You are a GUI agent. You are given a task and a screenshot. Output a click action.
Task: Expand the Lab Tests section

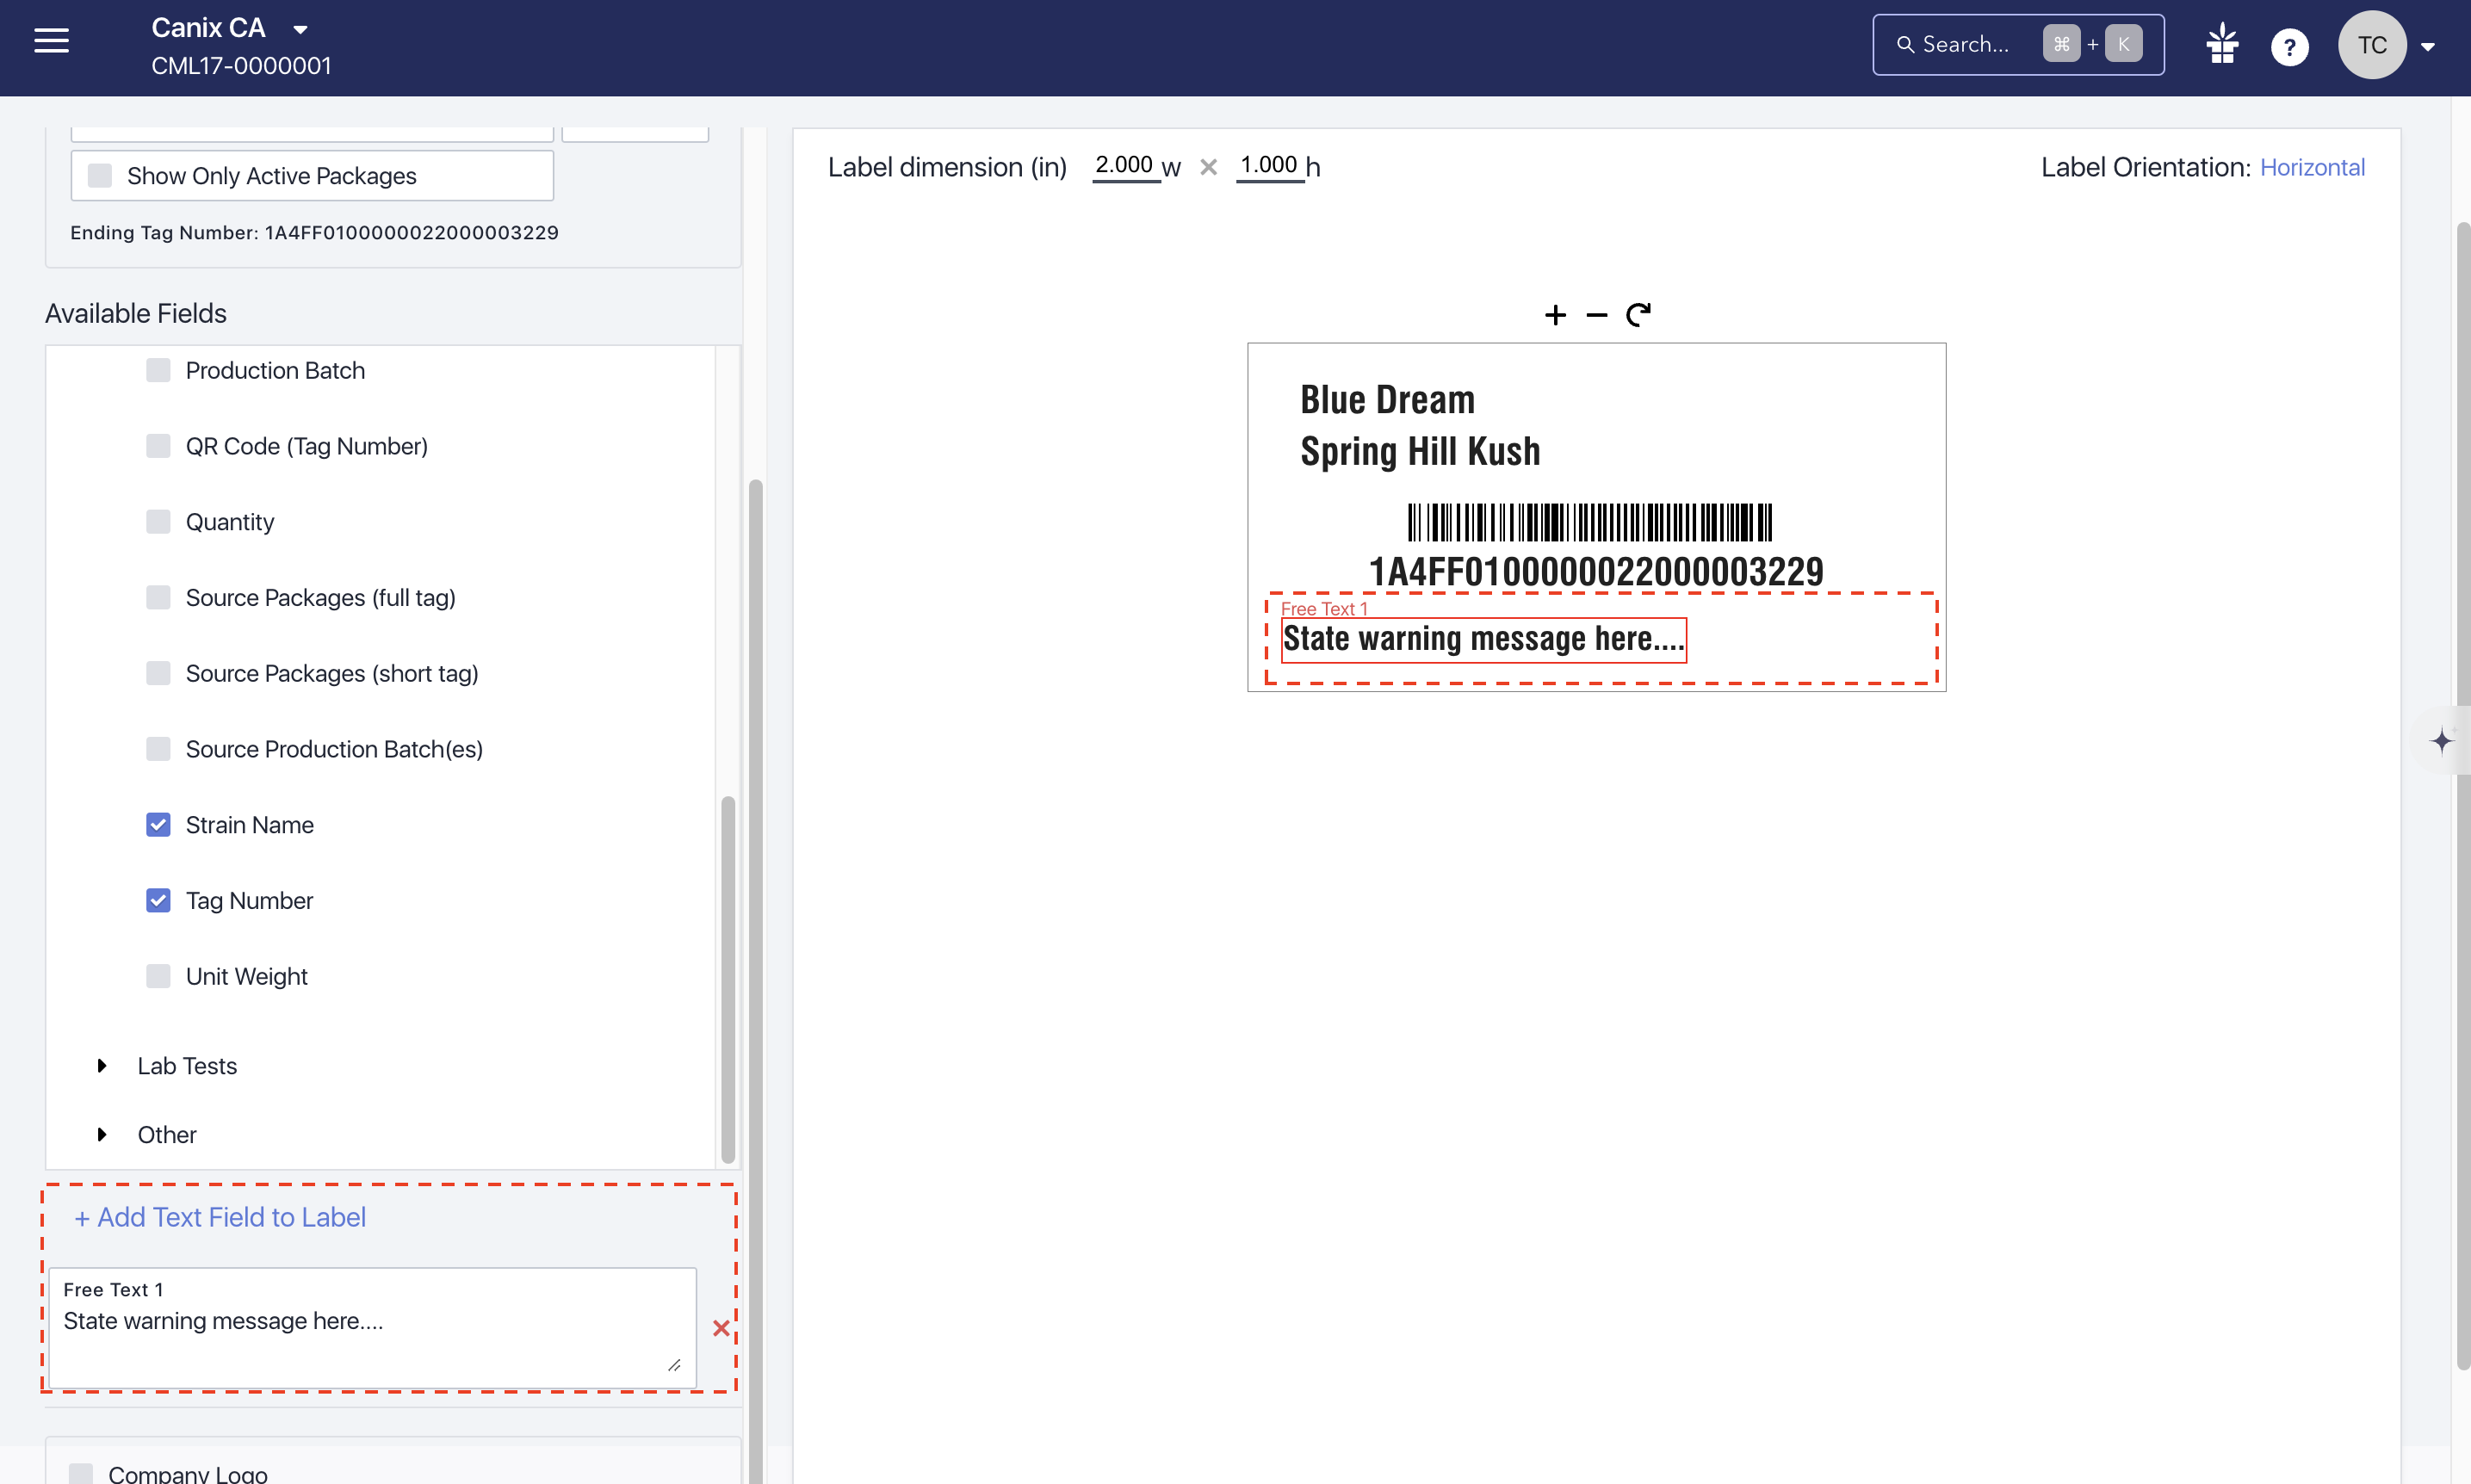click(x=101, y=1066)
